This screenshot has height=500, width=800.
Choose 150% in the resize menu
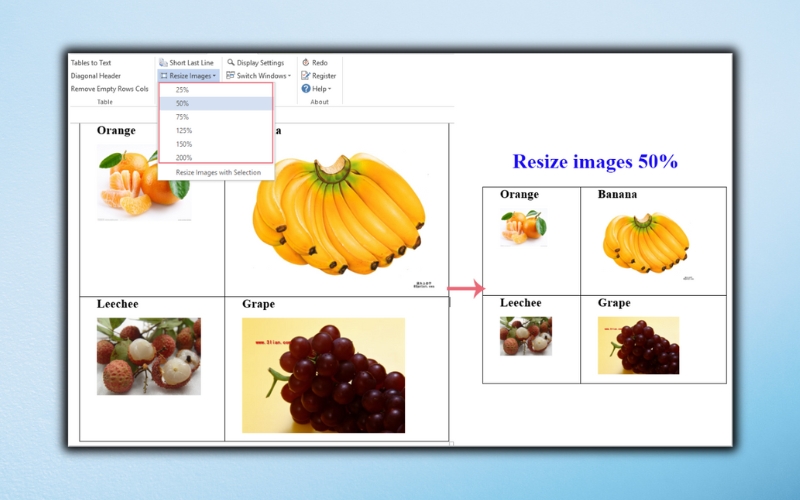(x=216, y=144)
